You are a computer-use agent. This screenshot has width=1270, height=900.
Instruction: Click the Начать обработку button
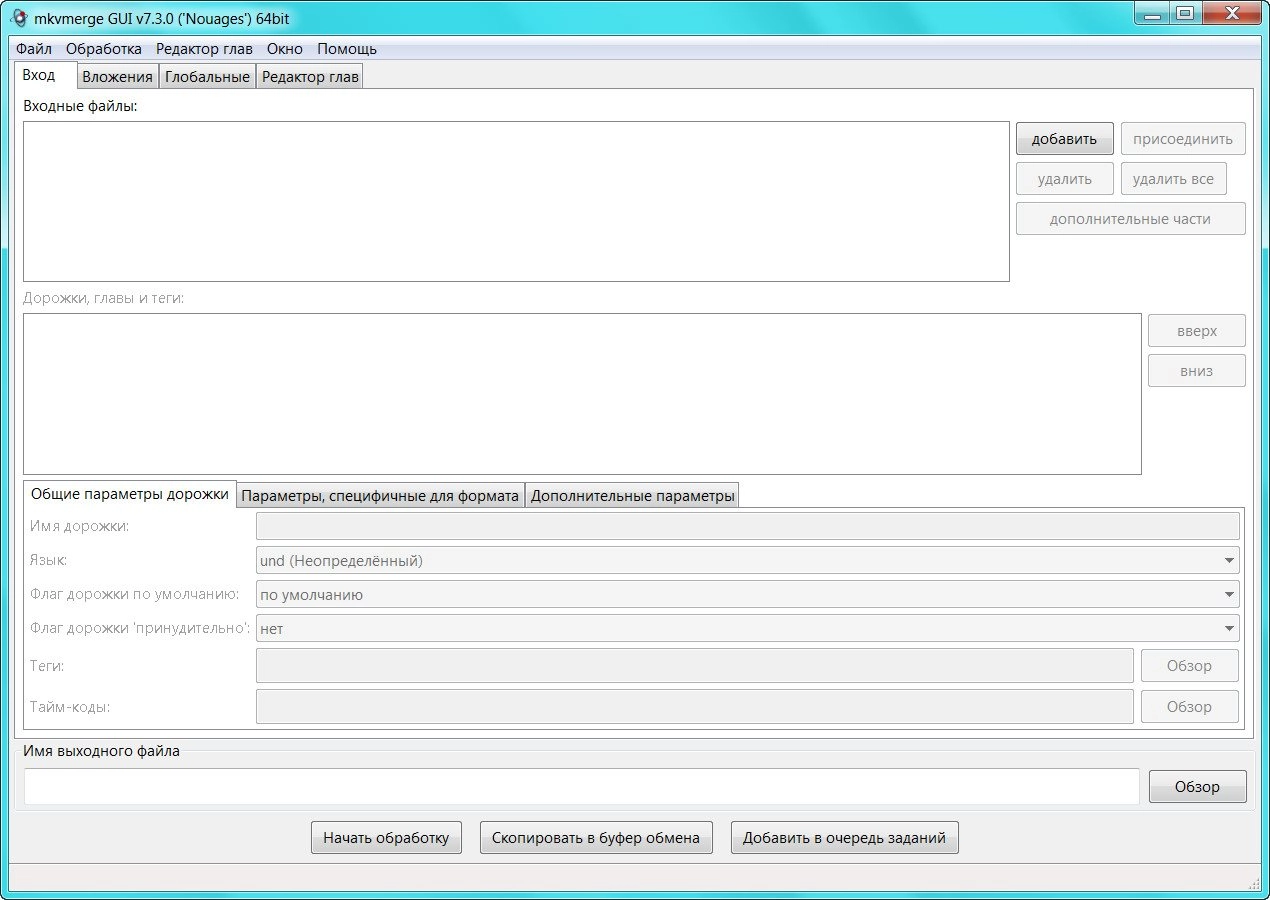(x=386, y=838)
